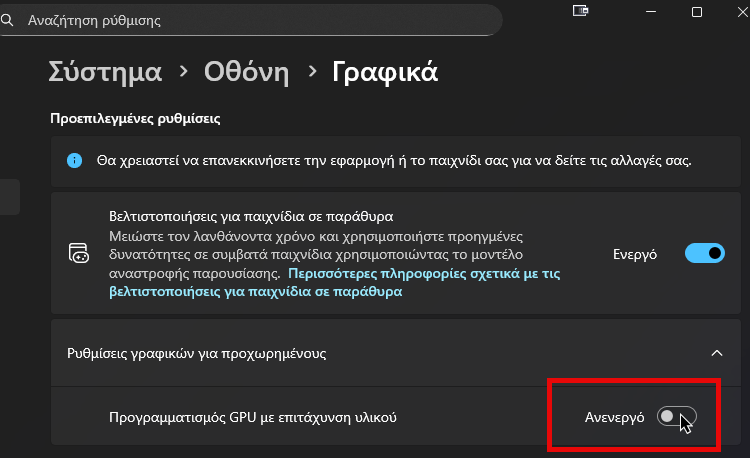Click the Ρυθμίσεις γραφικών για προχωρημένους header

pyautogui.click(x=210, y=353)
